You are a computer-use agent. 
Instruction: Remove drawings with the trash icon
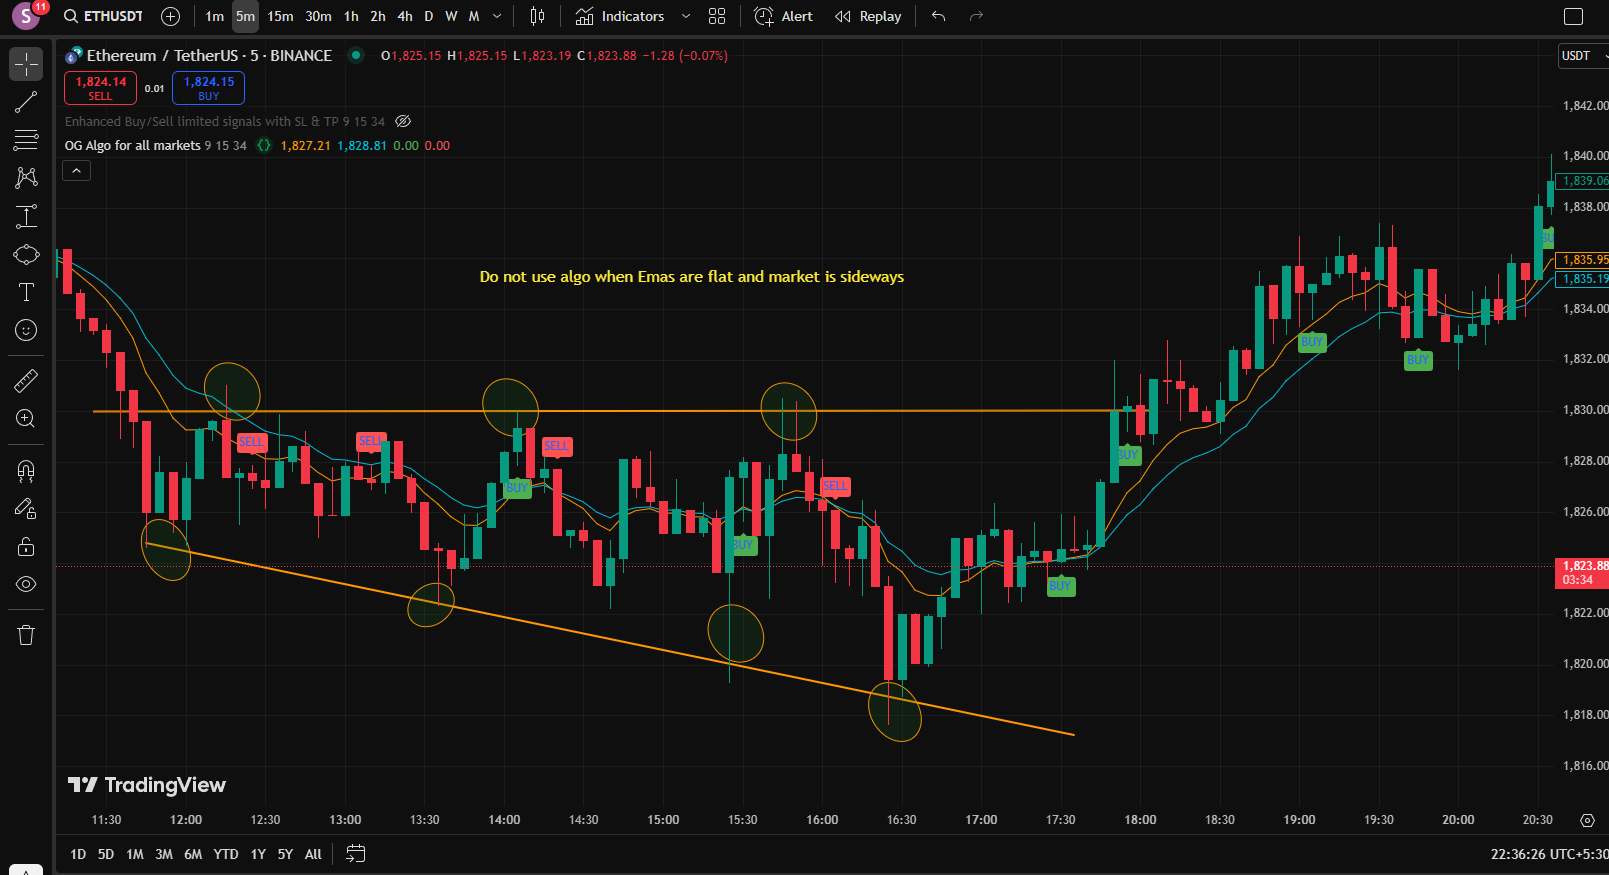coord(26,635)
